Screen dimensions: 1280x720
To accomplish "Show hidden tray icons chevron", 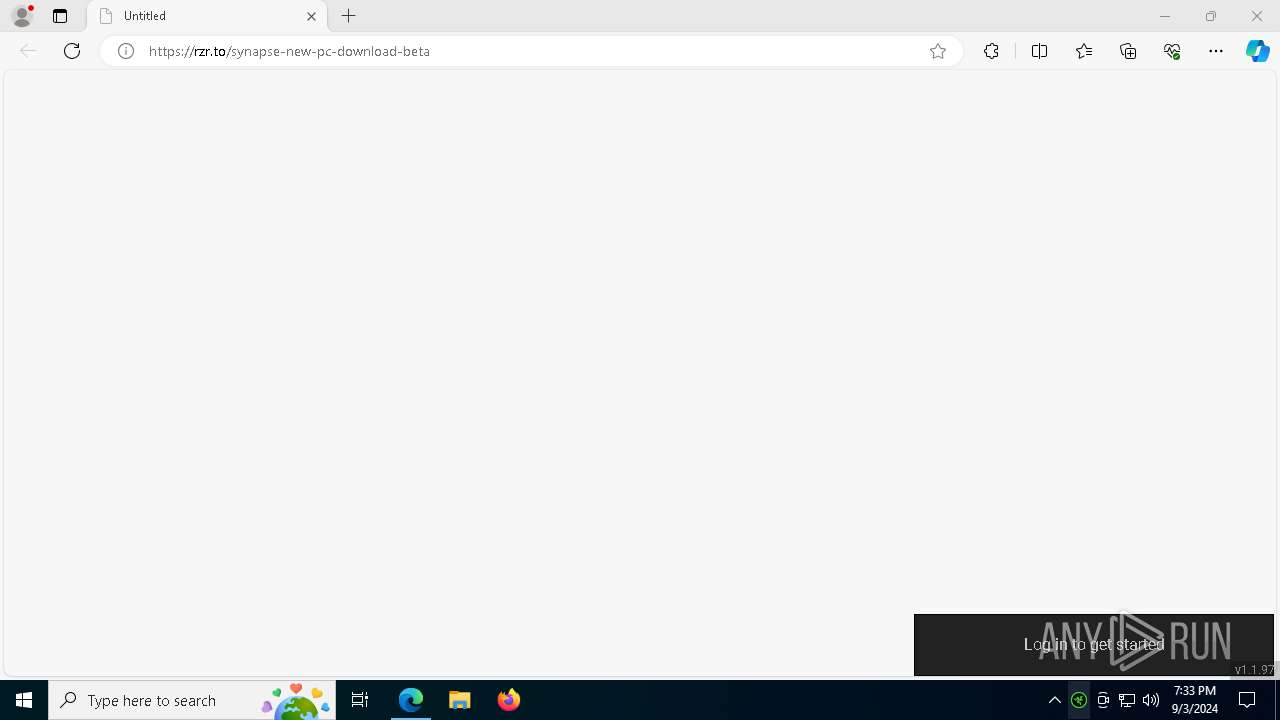I will [x=1055, y=700].
